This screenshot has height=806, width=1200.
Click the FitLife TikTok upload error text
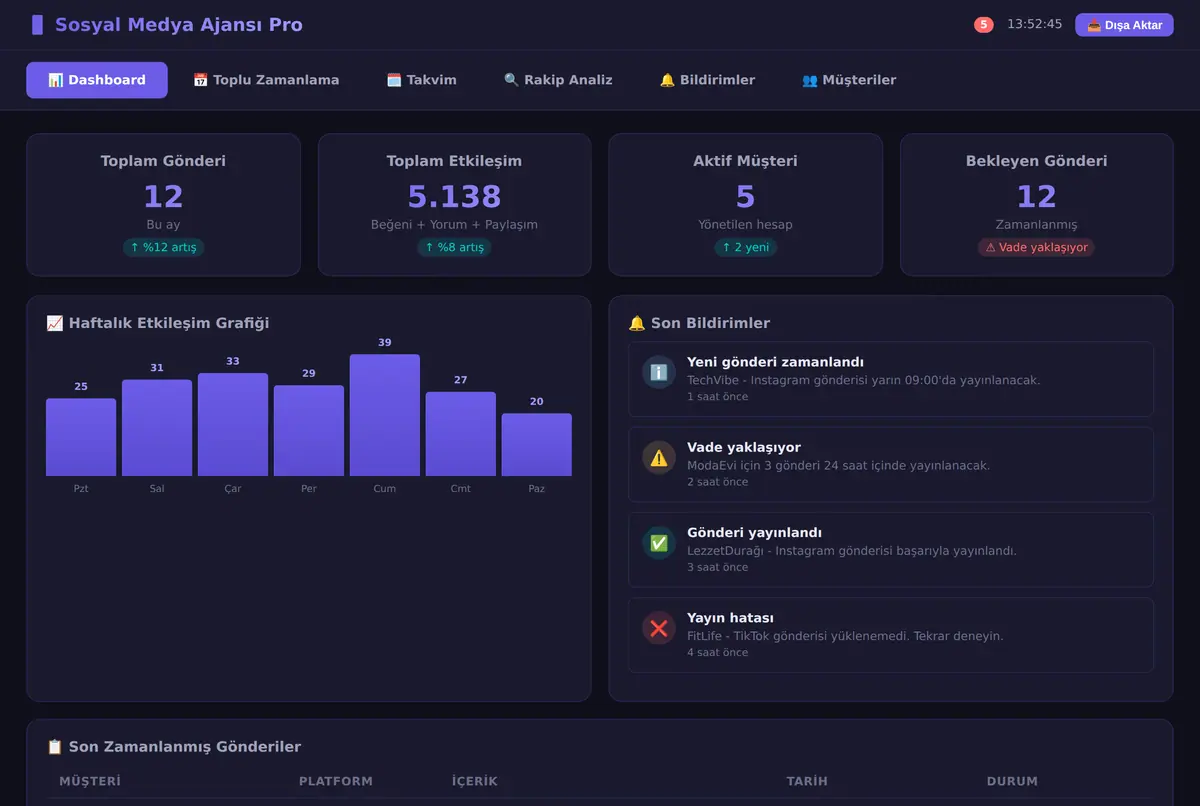(845, 636)
